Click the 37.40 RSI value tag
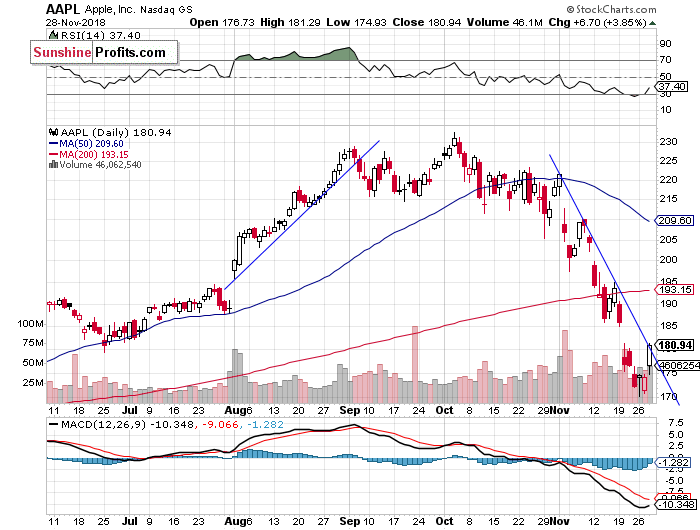Viewport: 700px width, 530px height. [x=672, y=86]
